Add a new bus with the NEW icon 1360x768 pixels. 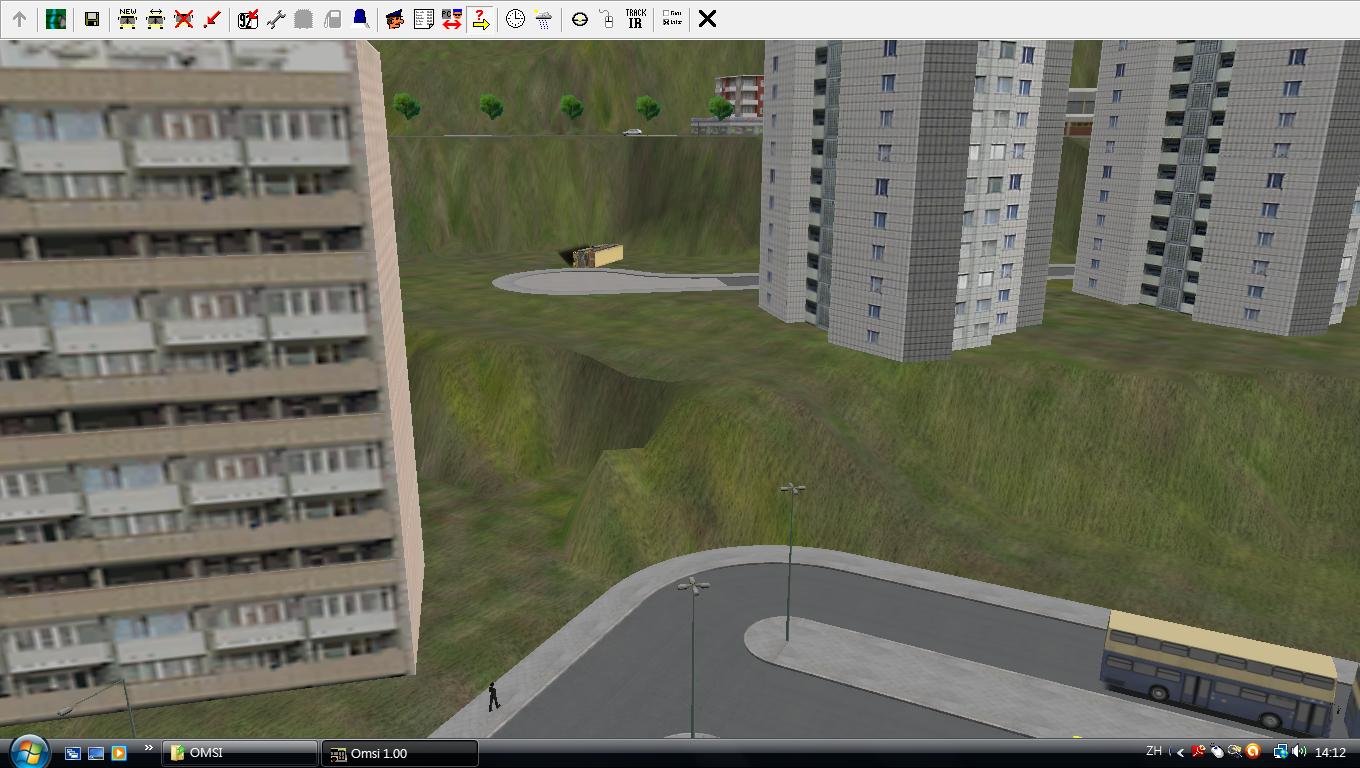(x=127, y=19)
